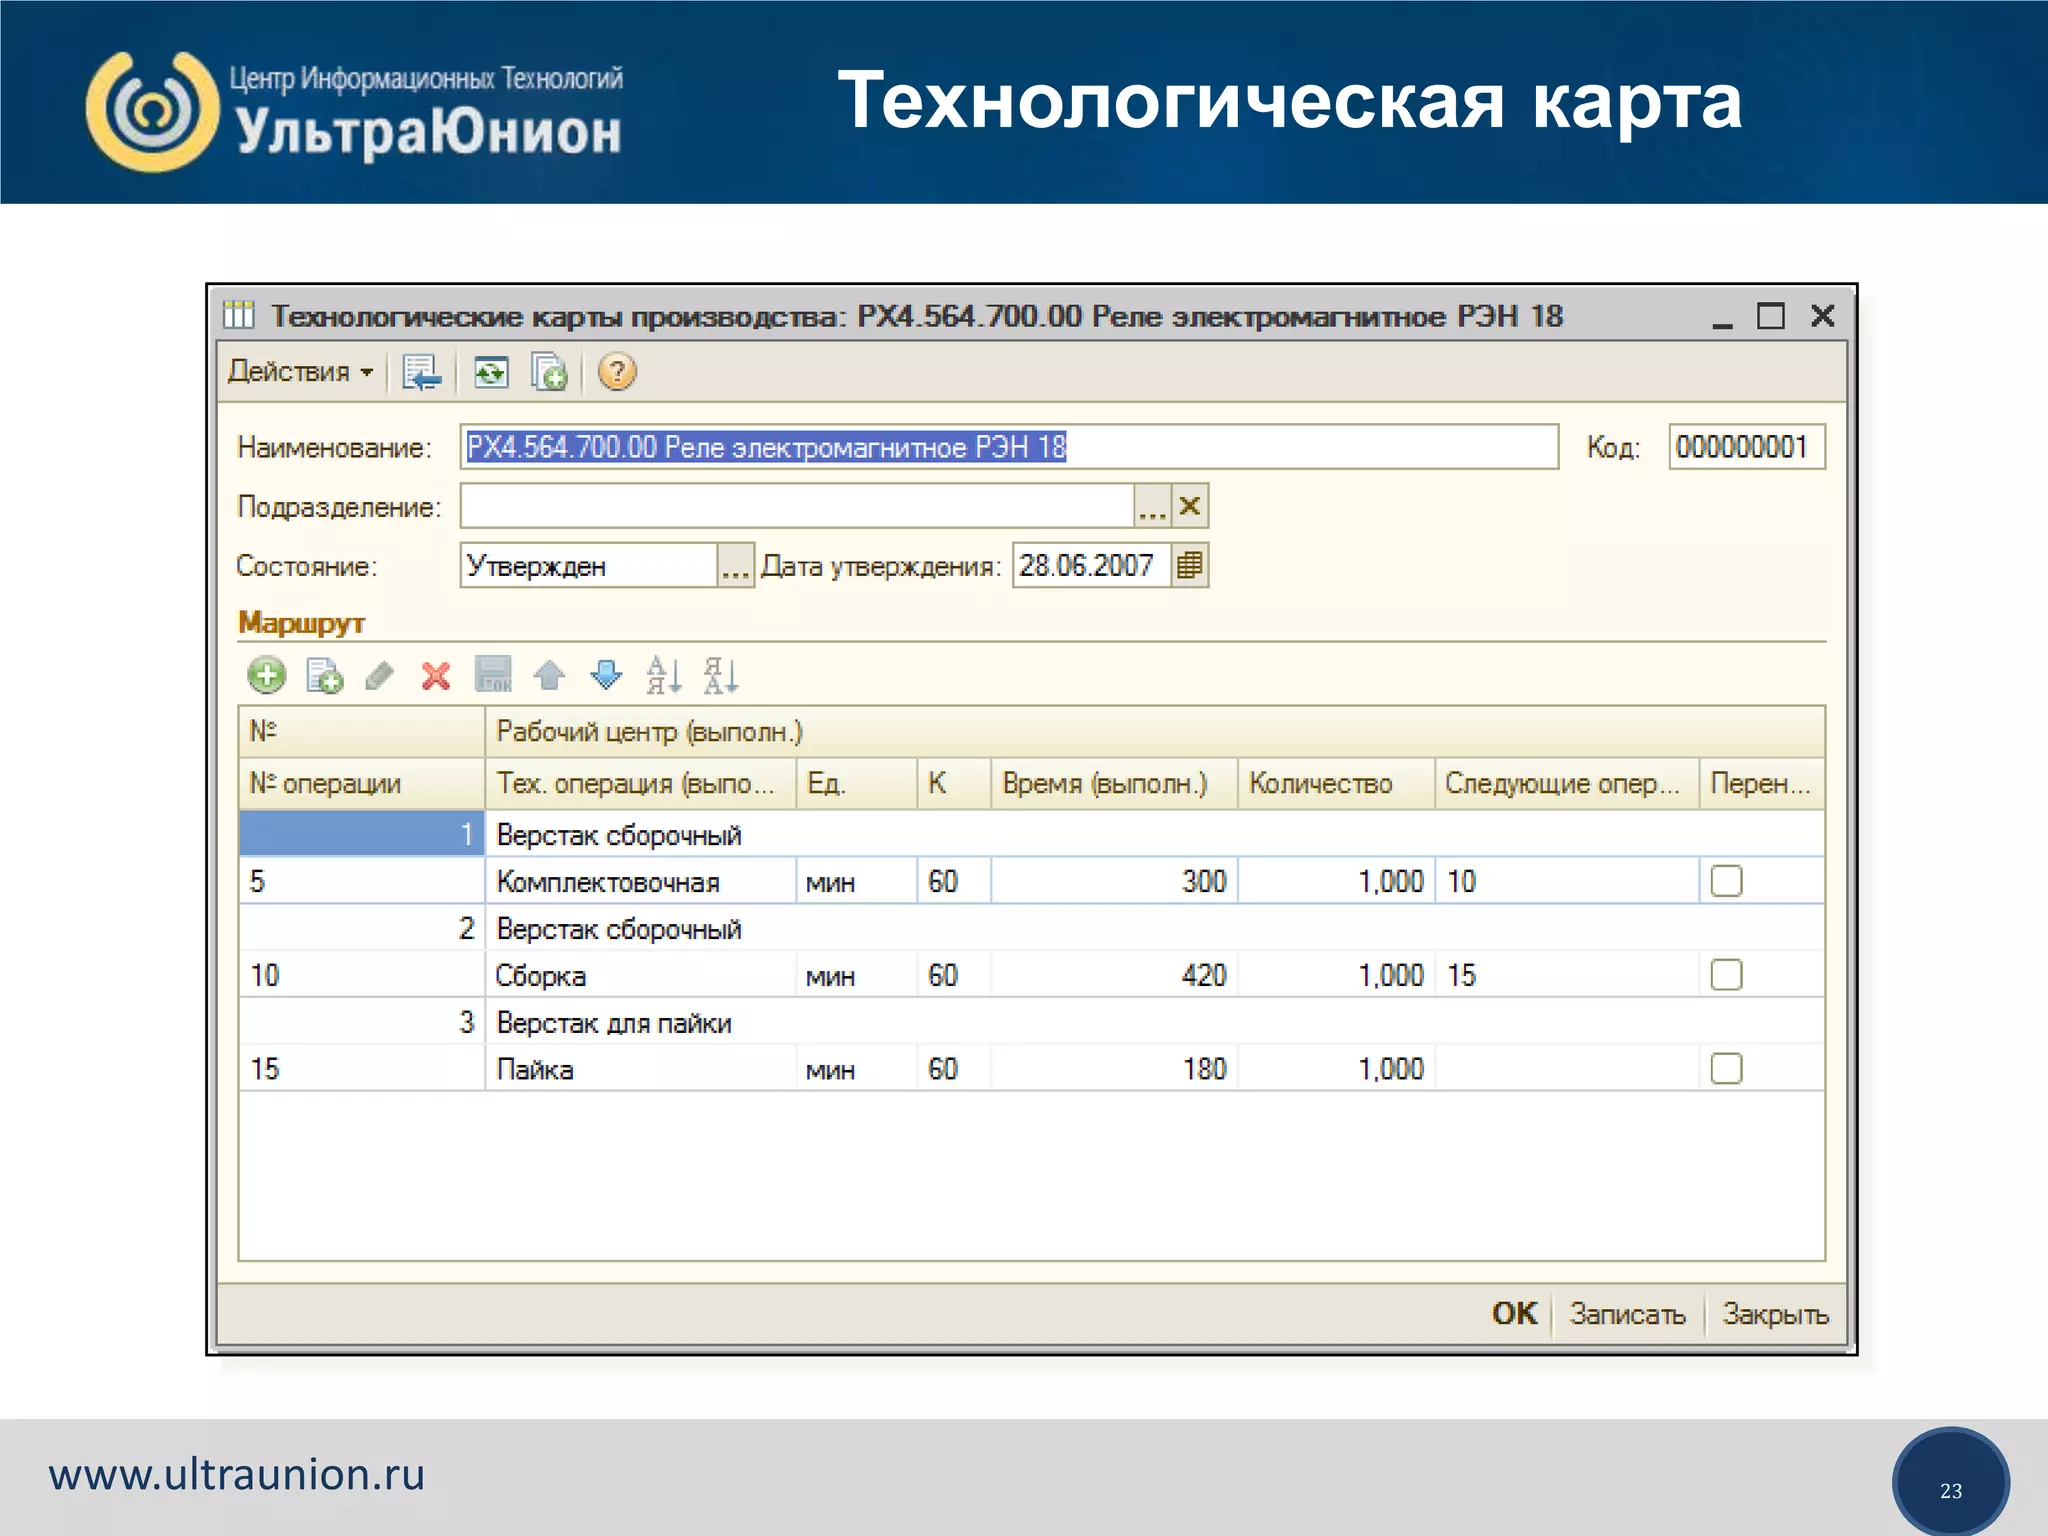Click the Записать button
This screenshot has height=1536, width=2048.
(x=1627, y=1314)
